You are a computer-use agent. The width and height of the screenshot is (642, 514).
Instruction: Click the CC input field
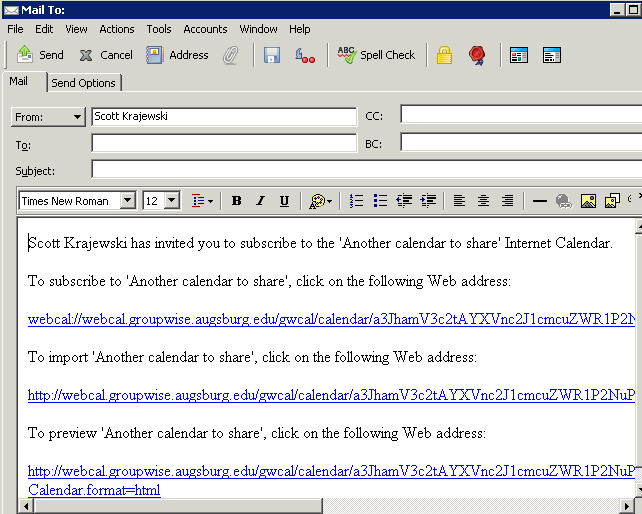coord(521,114)
